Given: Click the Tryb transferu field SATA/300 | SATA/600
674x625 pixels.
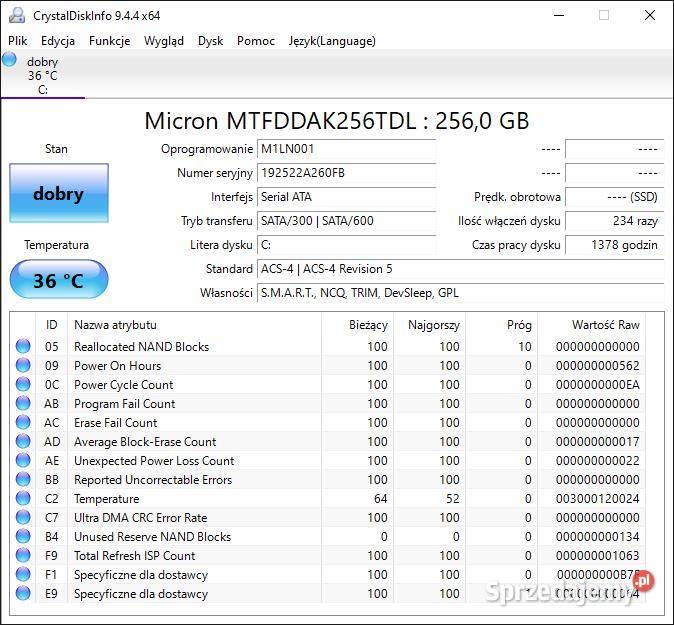Looking at the screenshot, I should (x=346, y=221).
